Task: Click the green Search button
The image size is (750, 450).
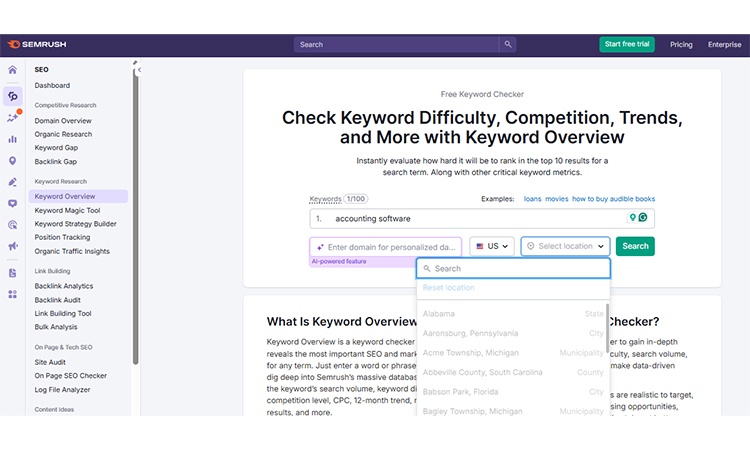Action: [x=635, y=246]
